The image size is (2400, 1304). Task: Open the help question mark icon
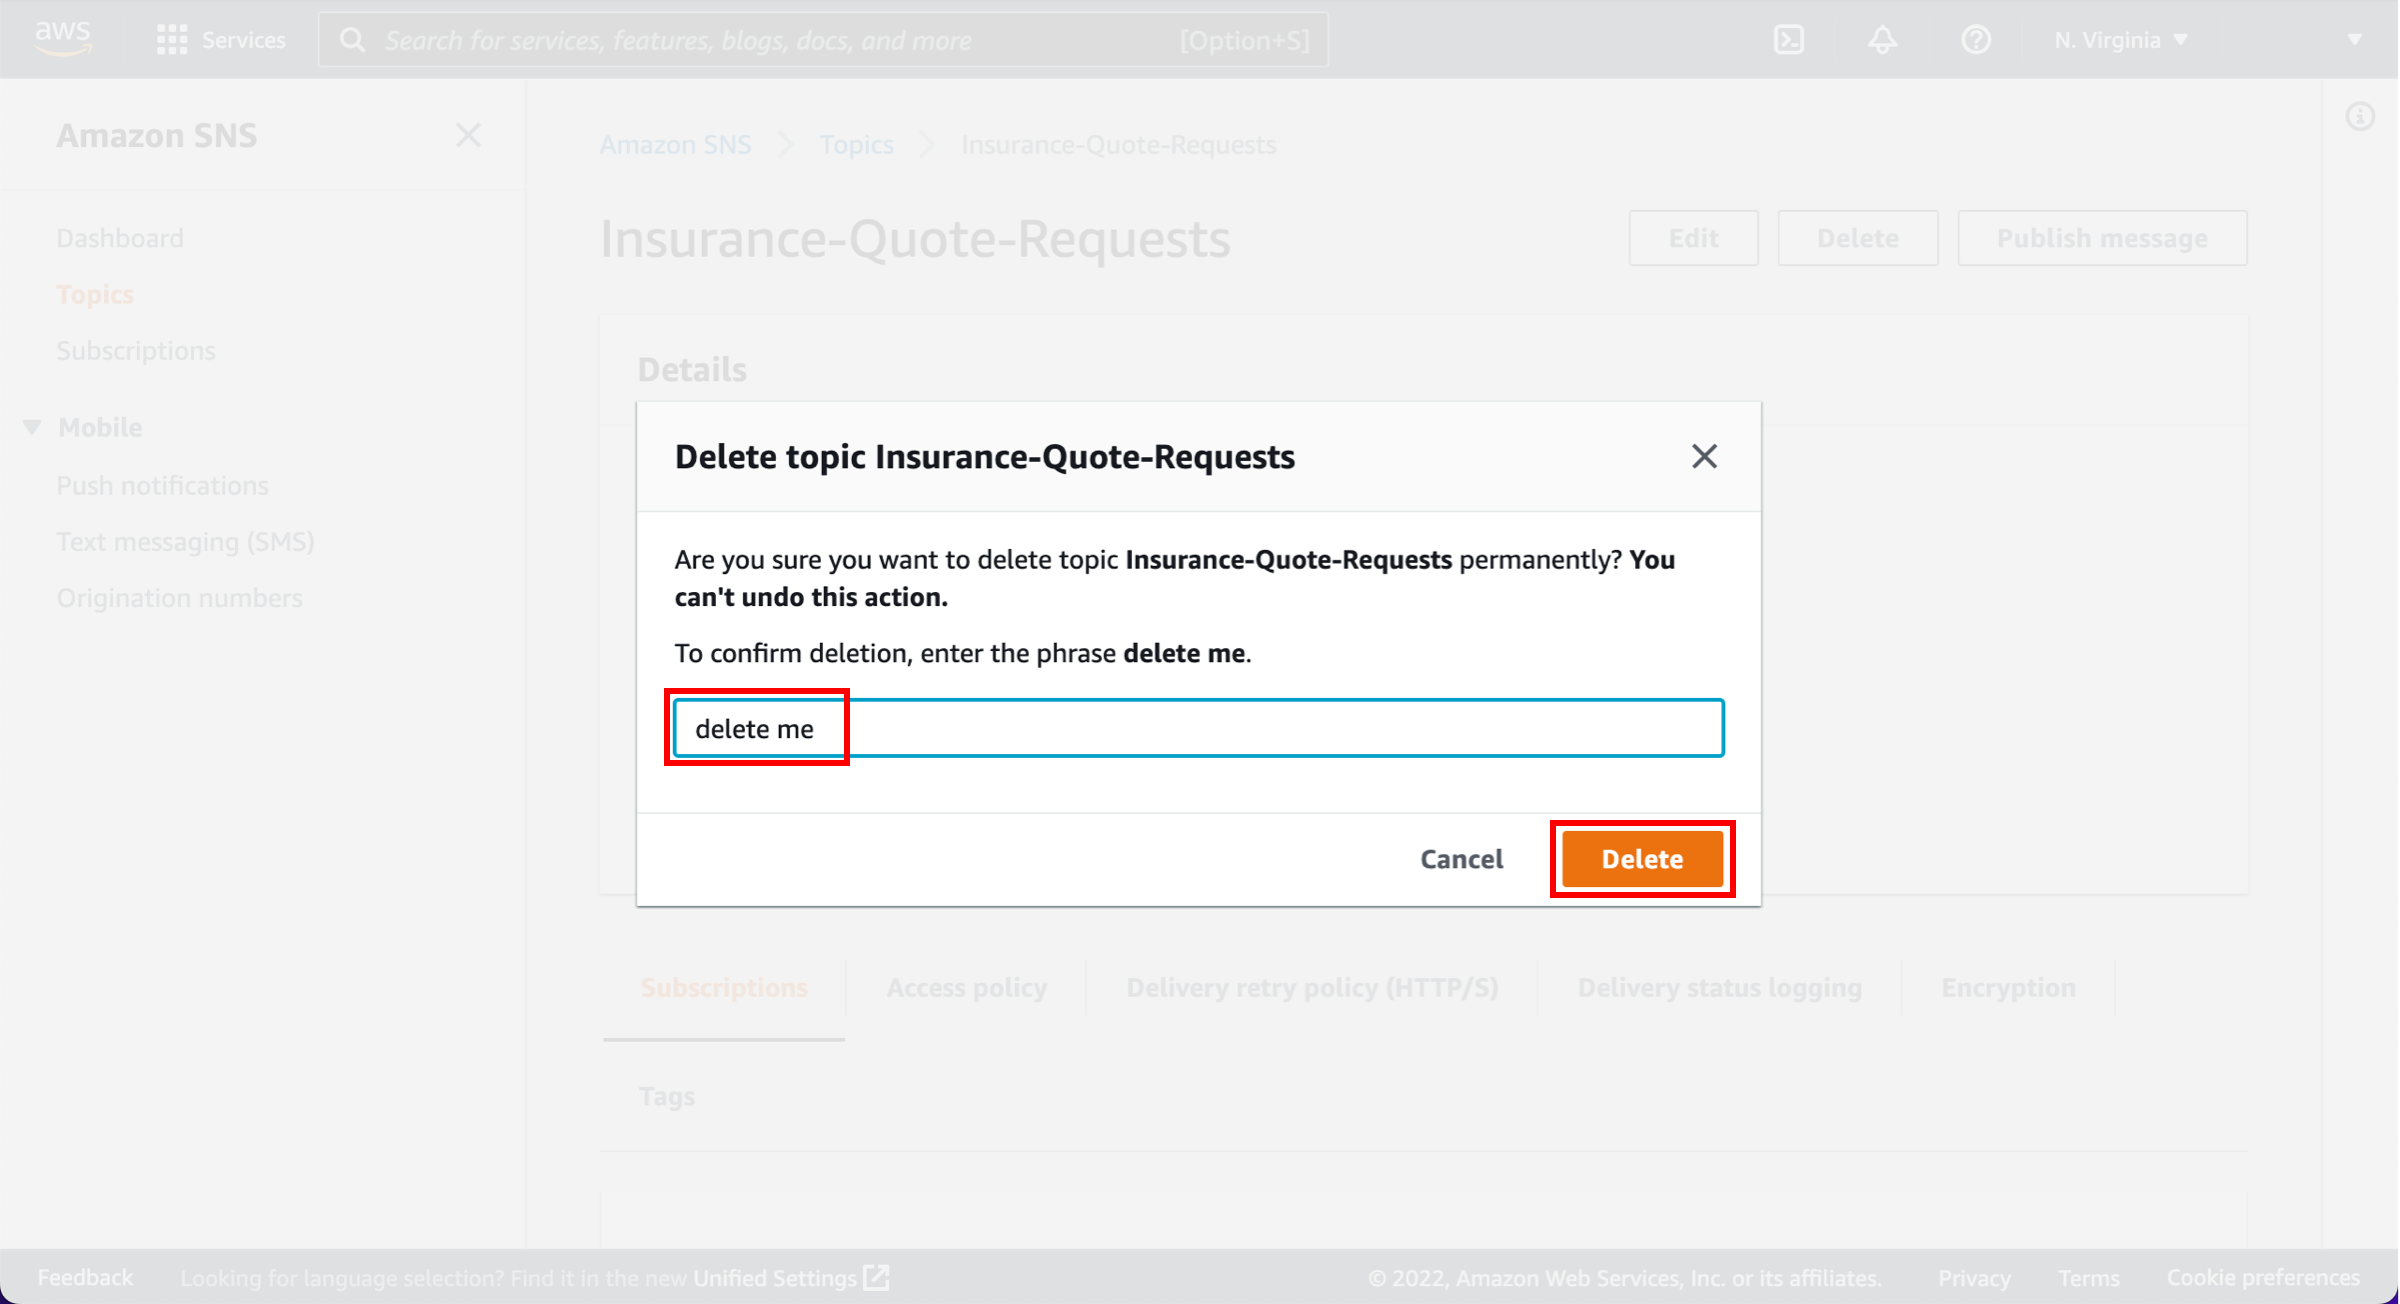click(1976, 40)
